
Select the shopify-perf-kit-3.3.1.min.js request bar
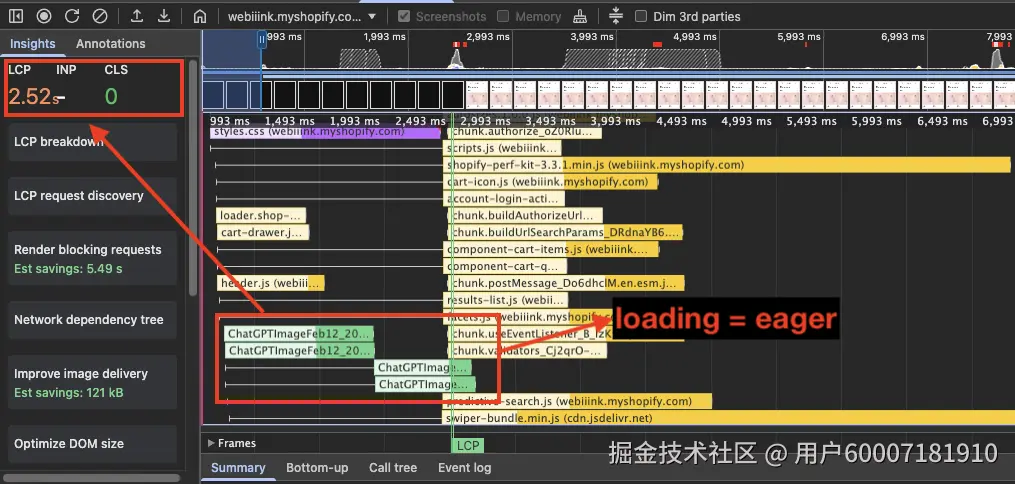point(728,165)
